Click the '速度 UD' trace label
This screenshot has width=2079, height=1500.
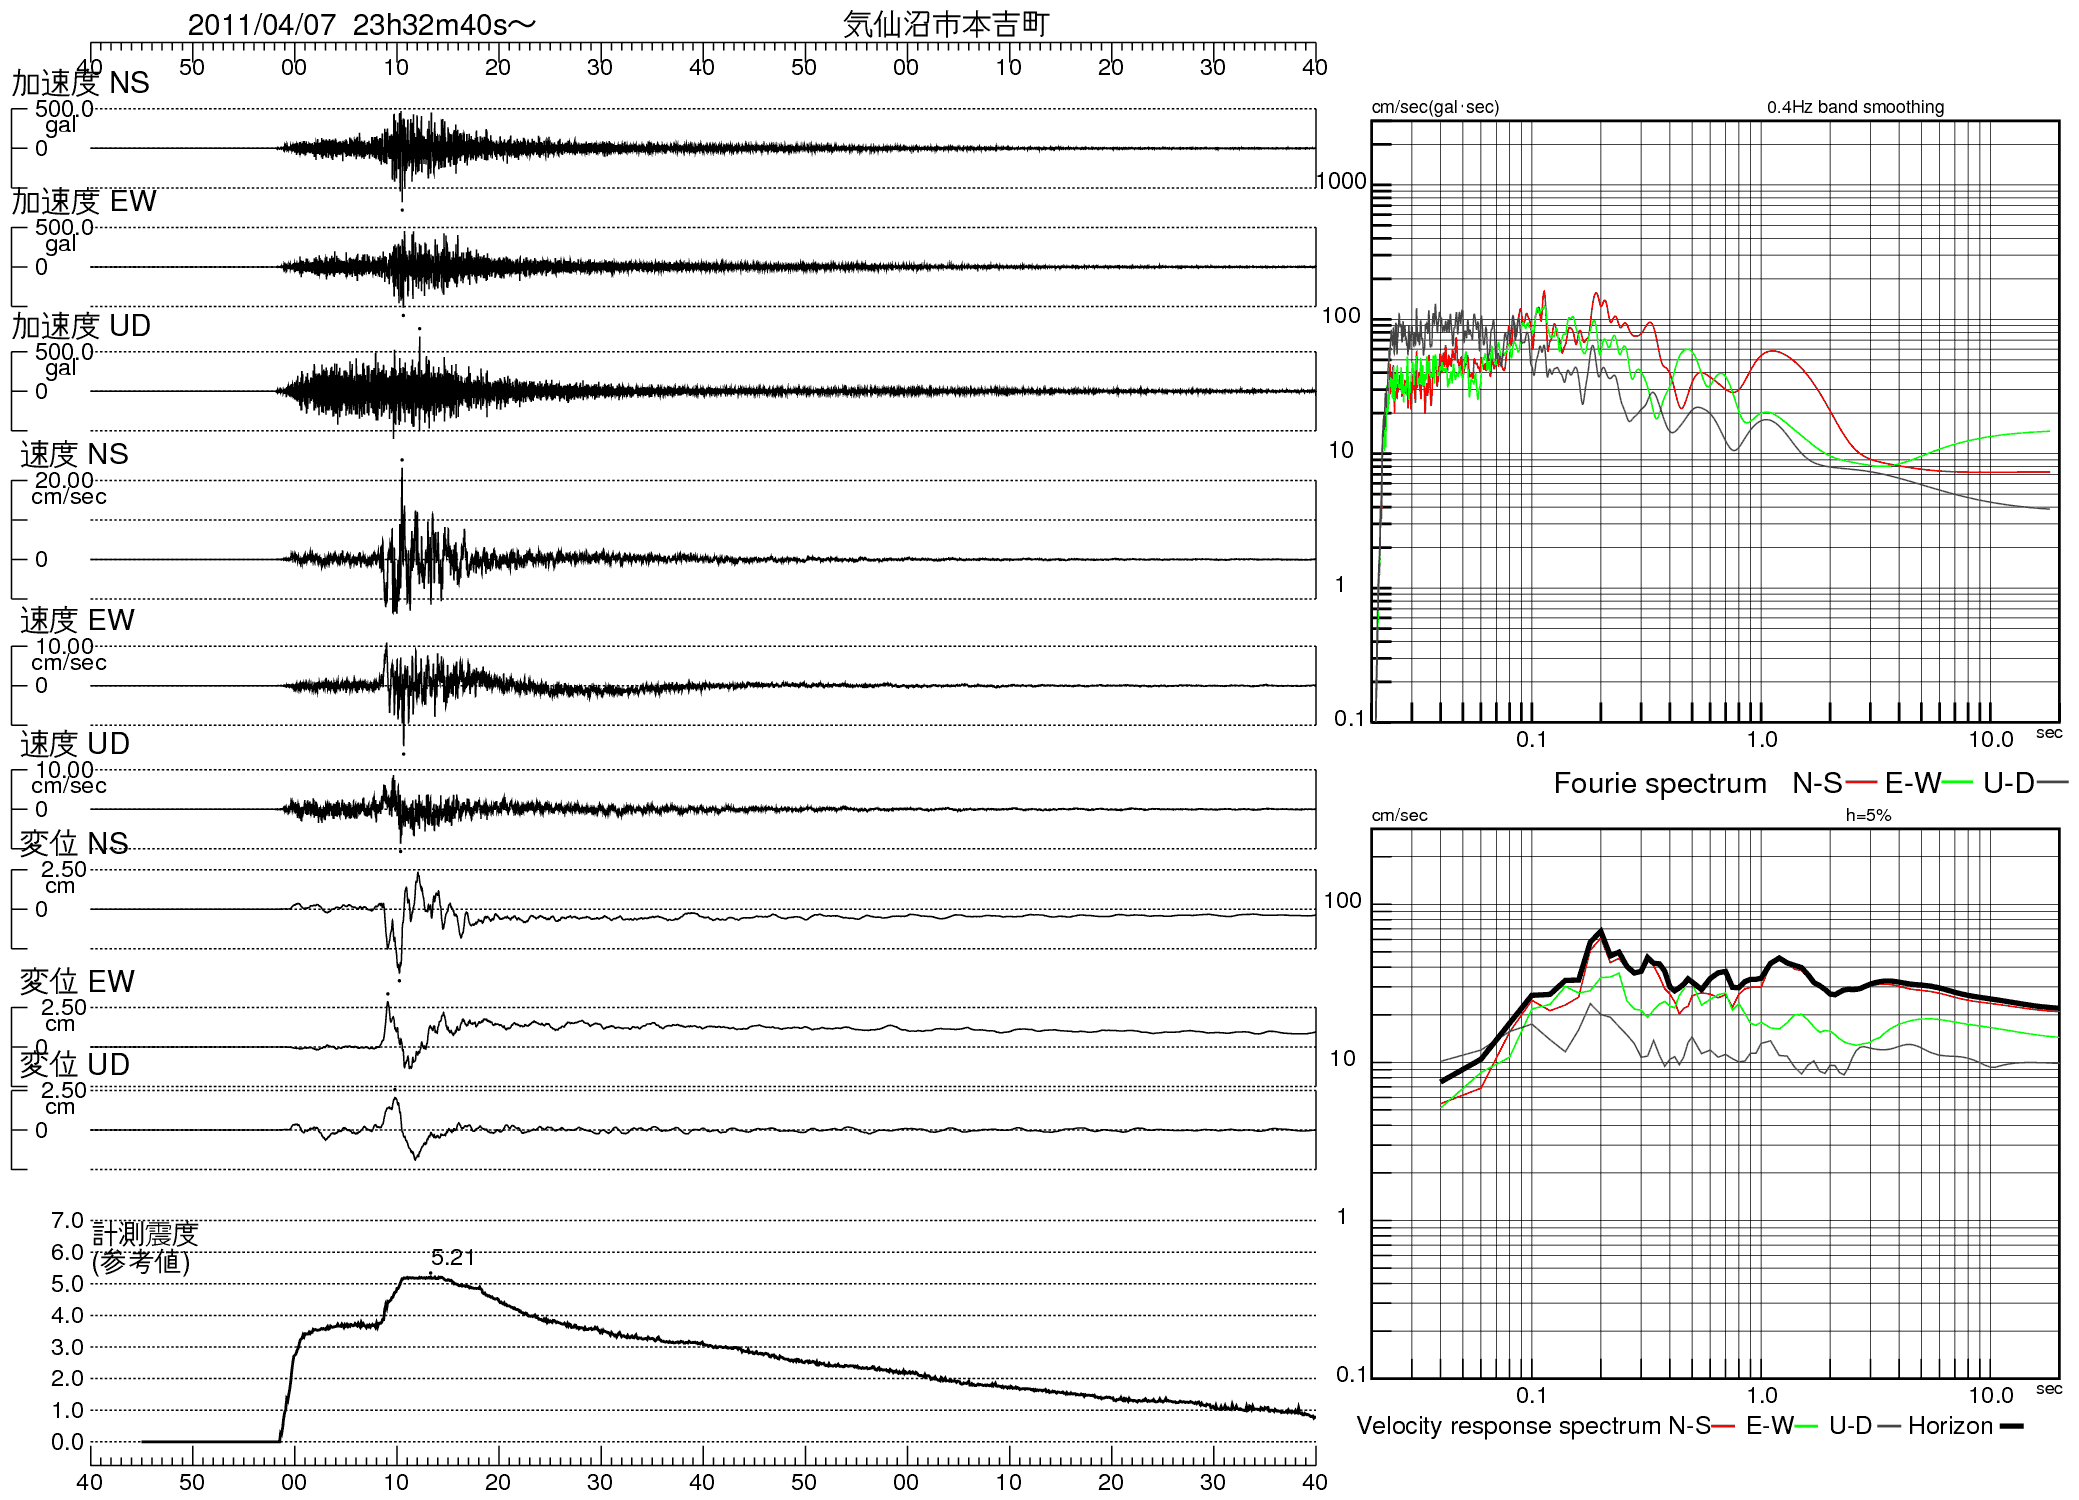pyautogui.click(x=75, y=744)
